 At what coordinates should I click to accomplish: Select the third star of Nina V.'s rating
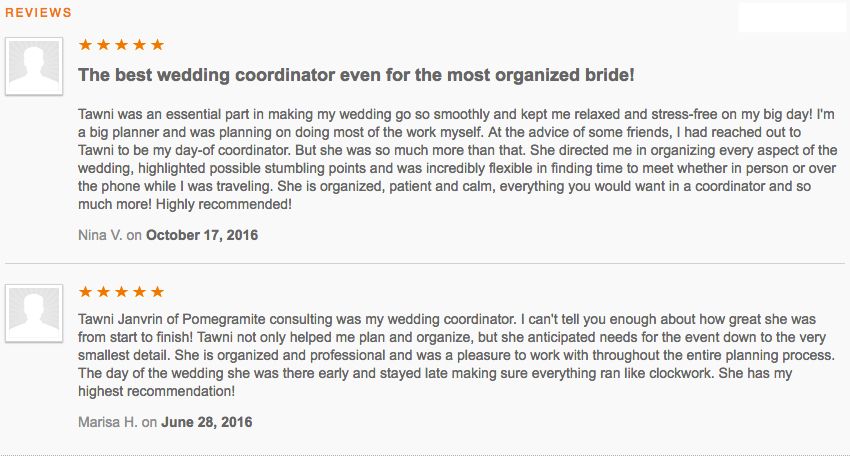(121, 44)
